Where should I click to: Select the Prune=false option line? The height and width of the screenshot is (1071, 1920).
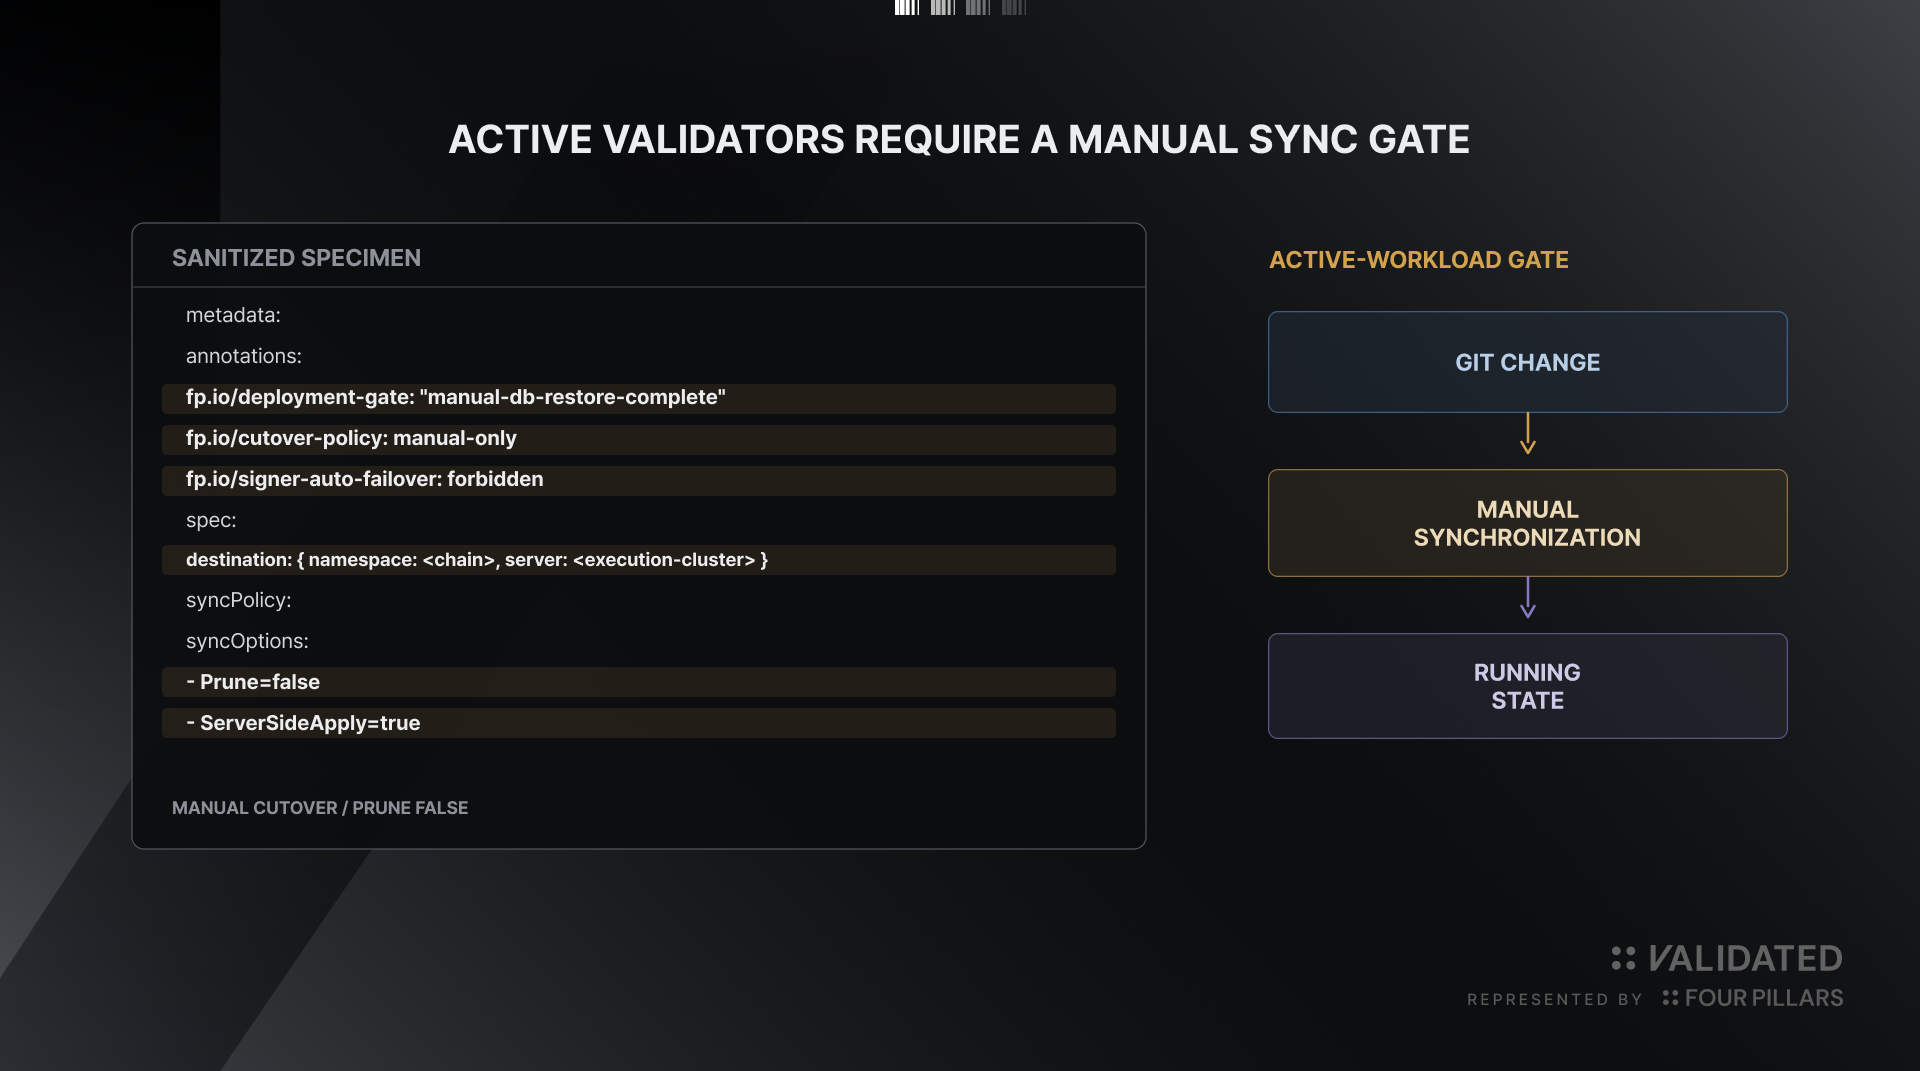[639, 682]
